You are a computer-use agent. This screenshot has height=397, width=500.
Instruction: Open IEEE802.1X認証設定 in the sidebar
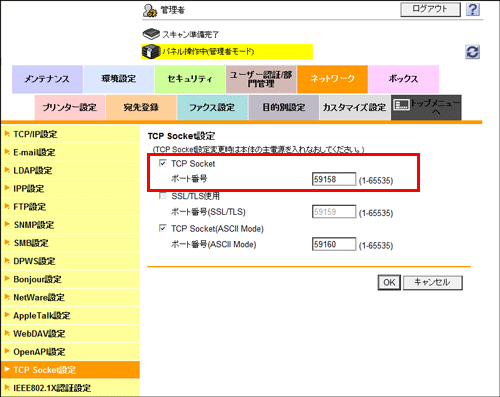coord(70,388)
